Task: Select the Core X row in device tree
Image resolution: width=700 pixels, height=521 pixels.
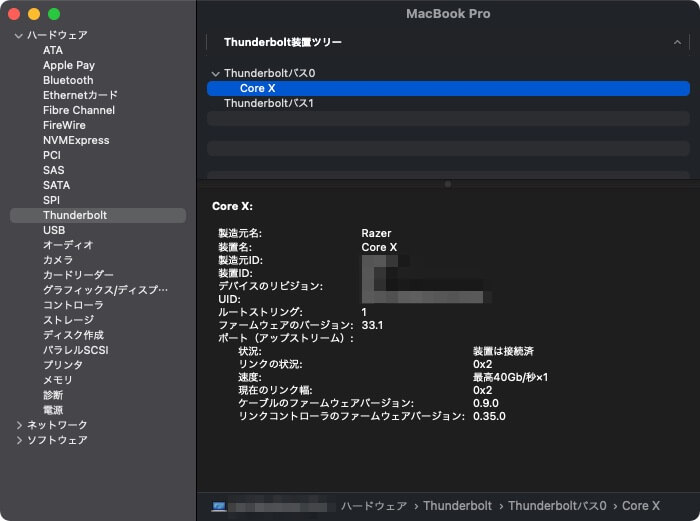Action: 448,88
